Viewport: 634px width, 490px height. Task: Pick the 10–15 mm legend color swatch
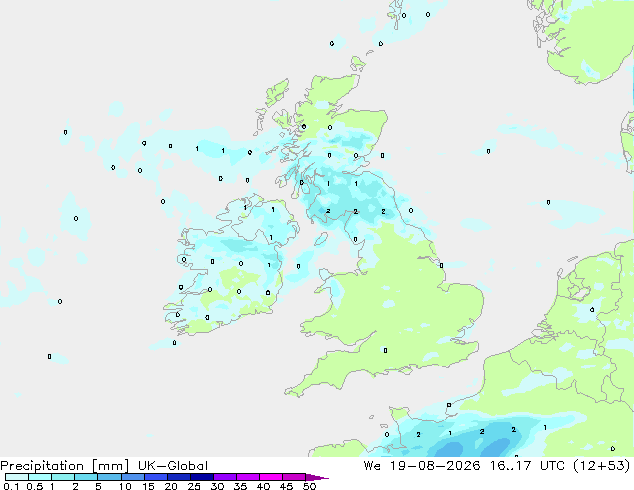point(133,477)
